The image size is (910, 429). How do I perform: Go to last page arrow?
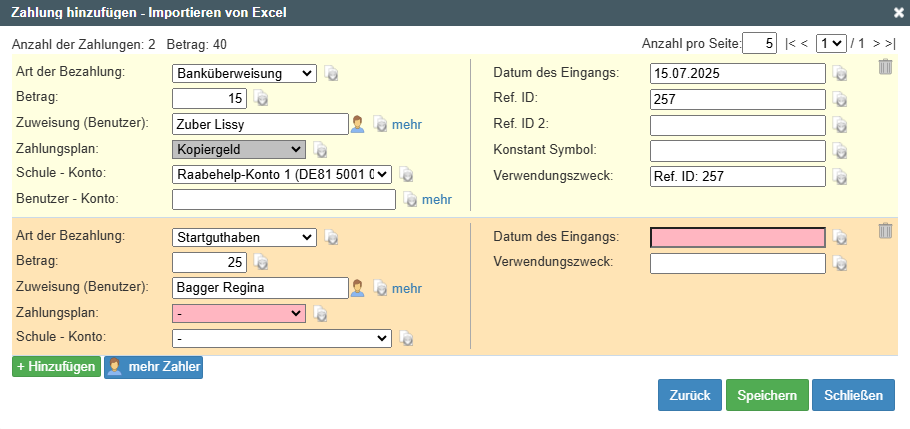point(891,44)
